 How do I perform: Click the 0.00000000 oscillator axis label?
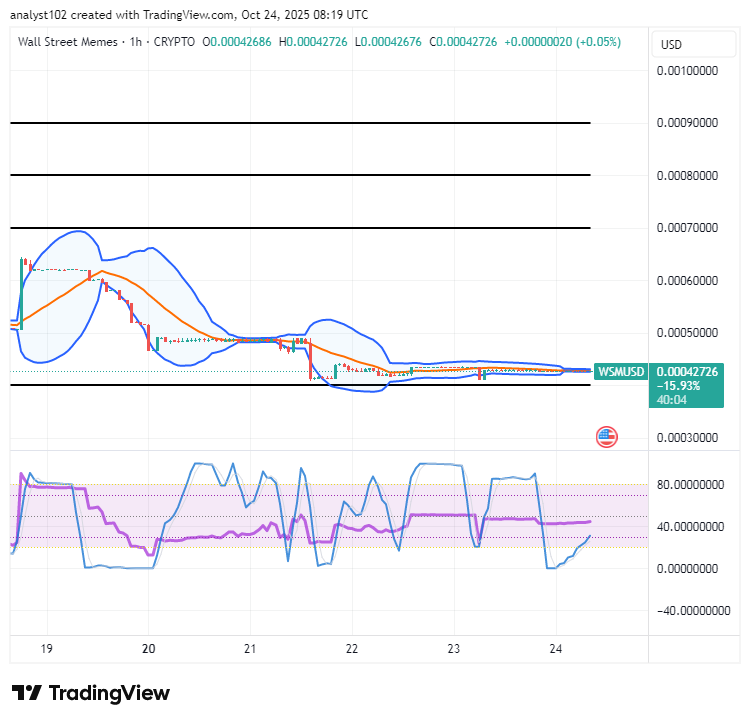[687, 569]
